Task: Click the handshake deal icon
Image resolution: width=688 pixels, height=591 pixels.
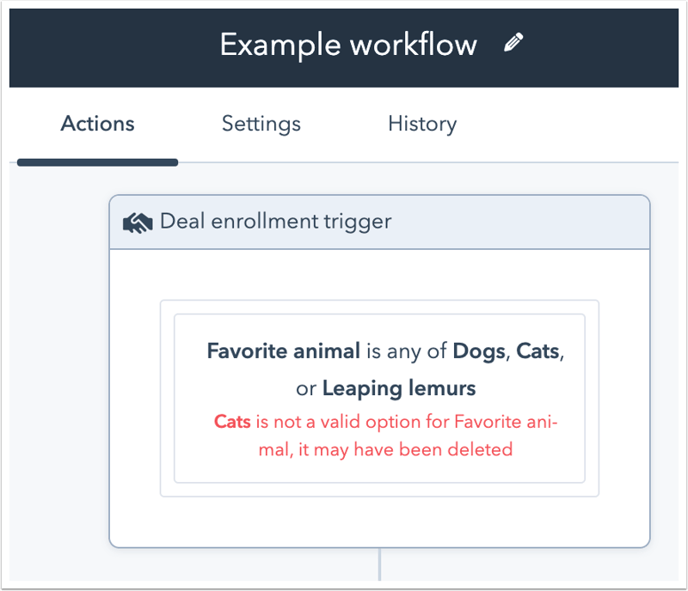Action: (x=138, y=222)
